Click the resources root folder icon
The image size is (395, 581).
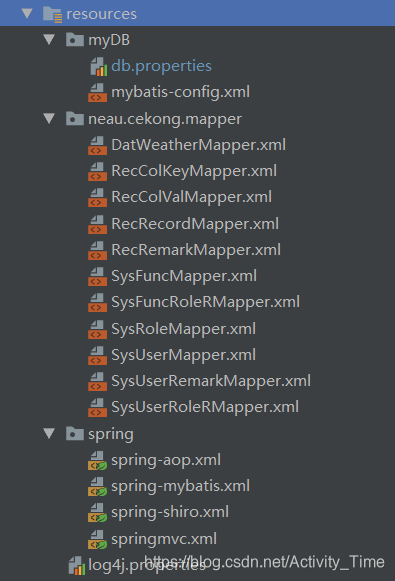pos(52,14)
